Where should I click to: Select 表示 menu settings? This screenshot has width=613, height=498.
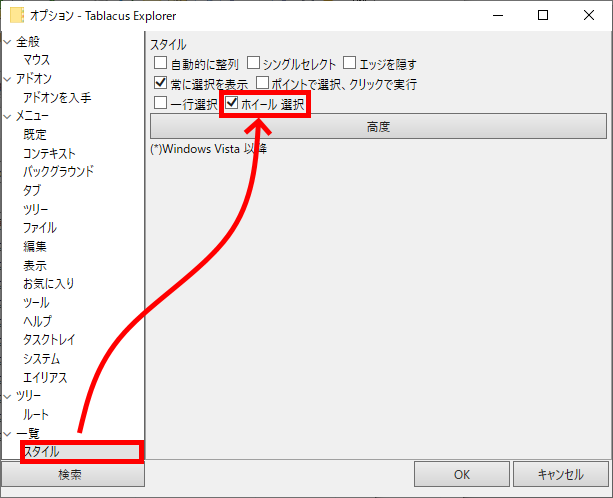pyautogui.click(x=35, y=265)
